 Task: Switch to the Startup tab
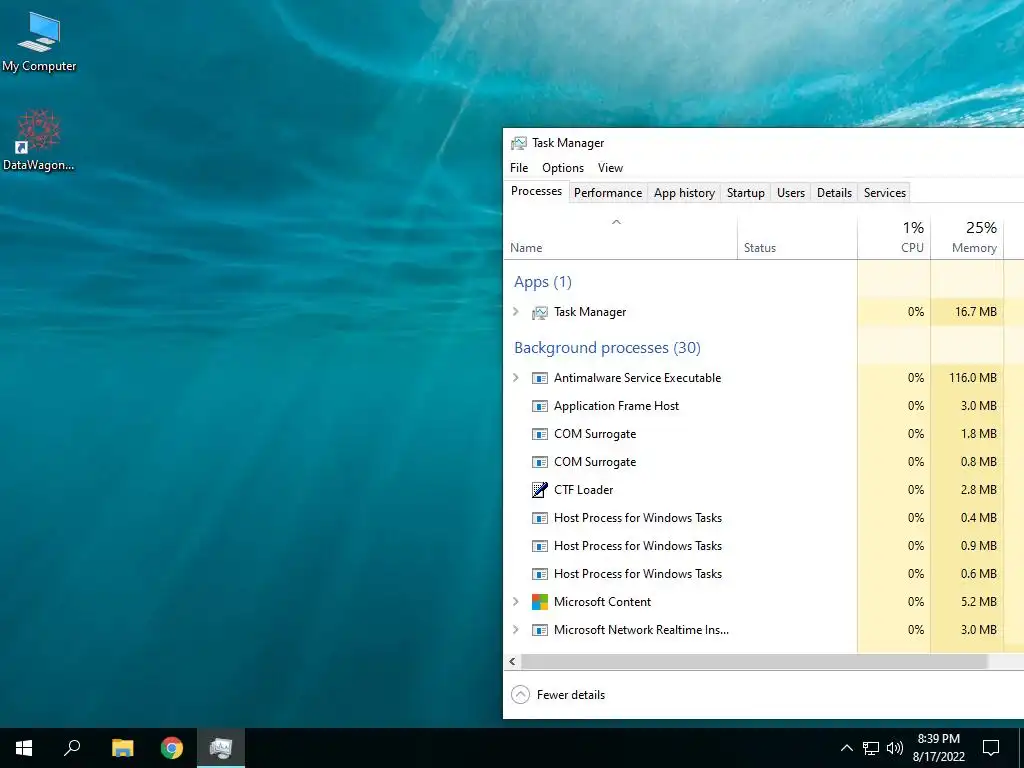pos(746,193)
